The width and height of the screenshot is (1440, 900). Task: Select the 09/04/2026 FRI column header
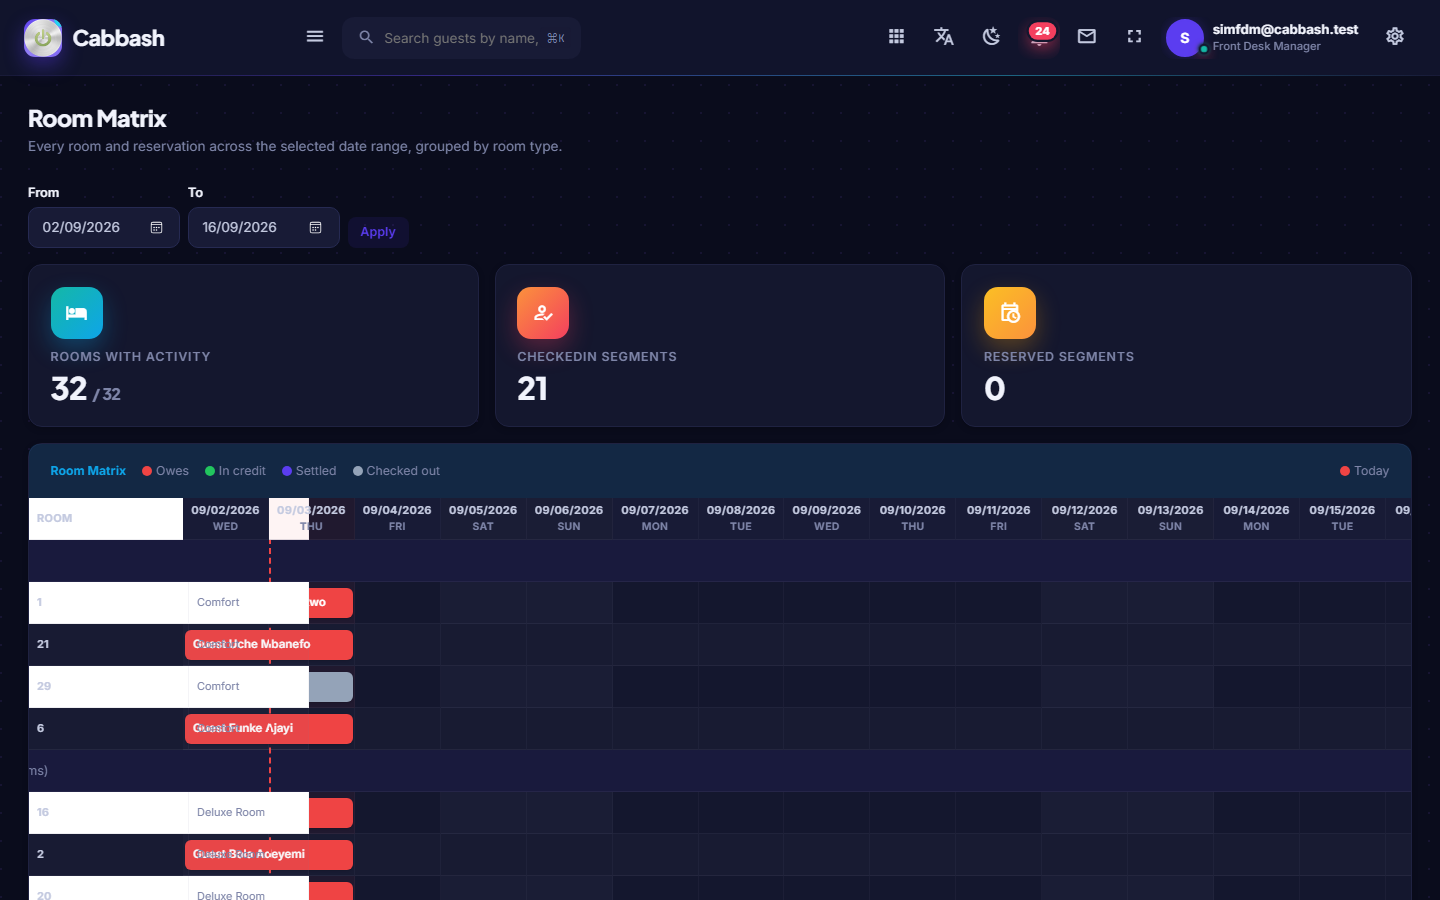pos(397,518)
